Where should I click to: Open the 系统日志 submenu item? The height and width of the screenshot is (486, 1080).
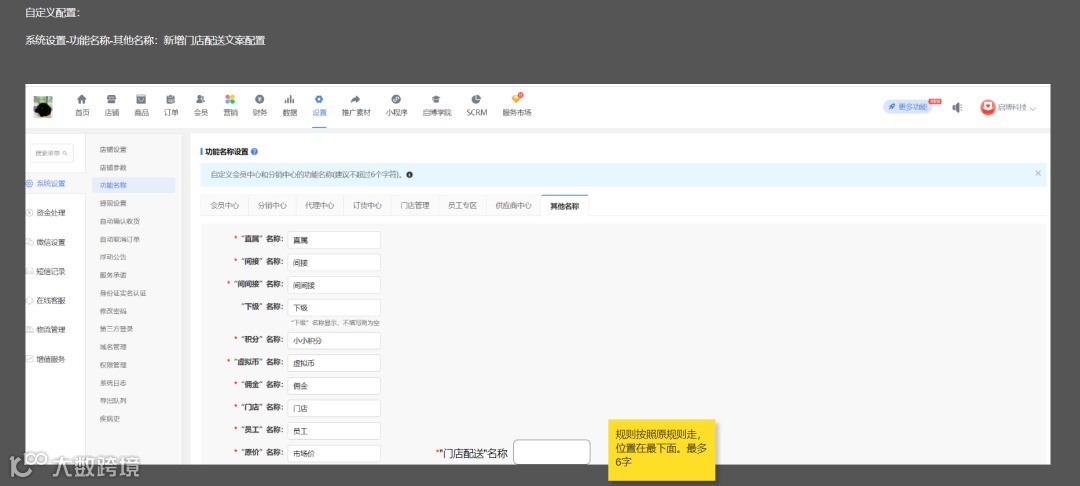click(113, 382)
